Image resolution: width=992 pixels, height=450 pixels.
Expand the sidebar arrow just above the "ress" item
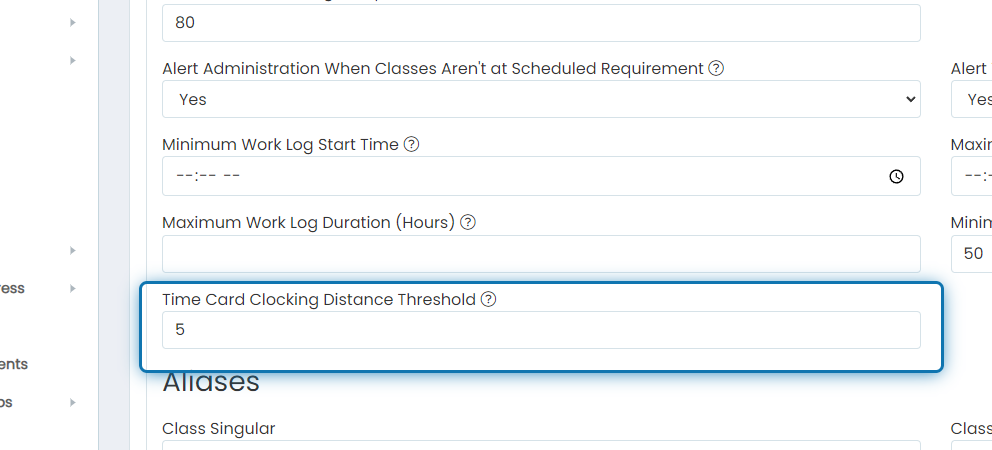(x=73, y=251)
